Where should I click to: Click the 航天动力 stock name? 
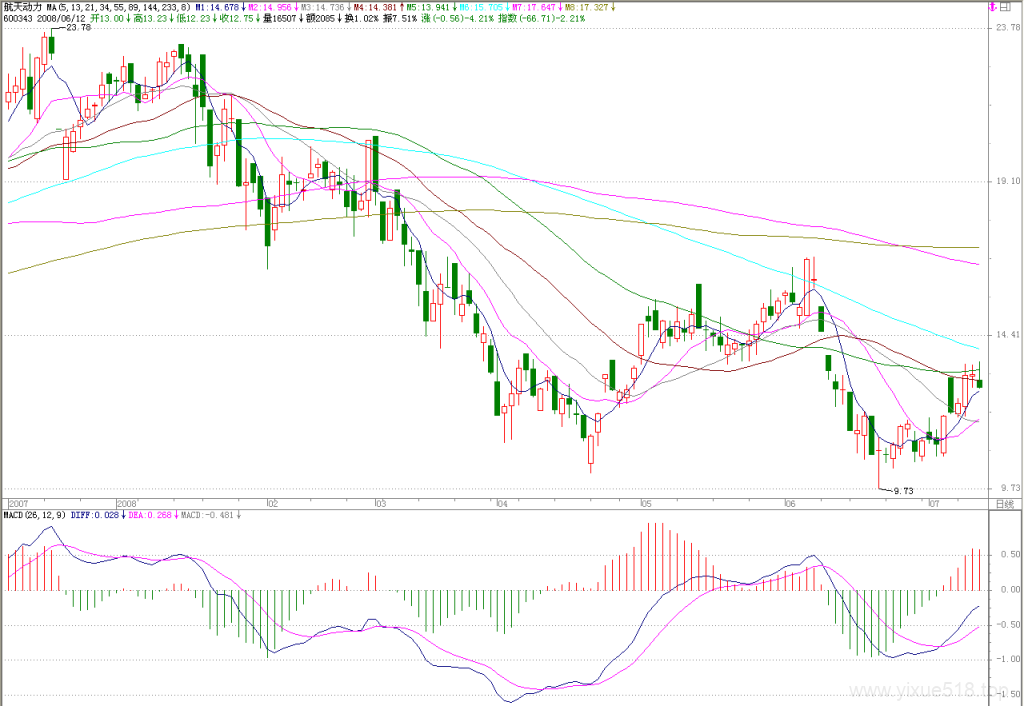click(22, 7)
